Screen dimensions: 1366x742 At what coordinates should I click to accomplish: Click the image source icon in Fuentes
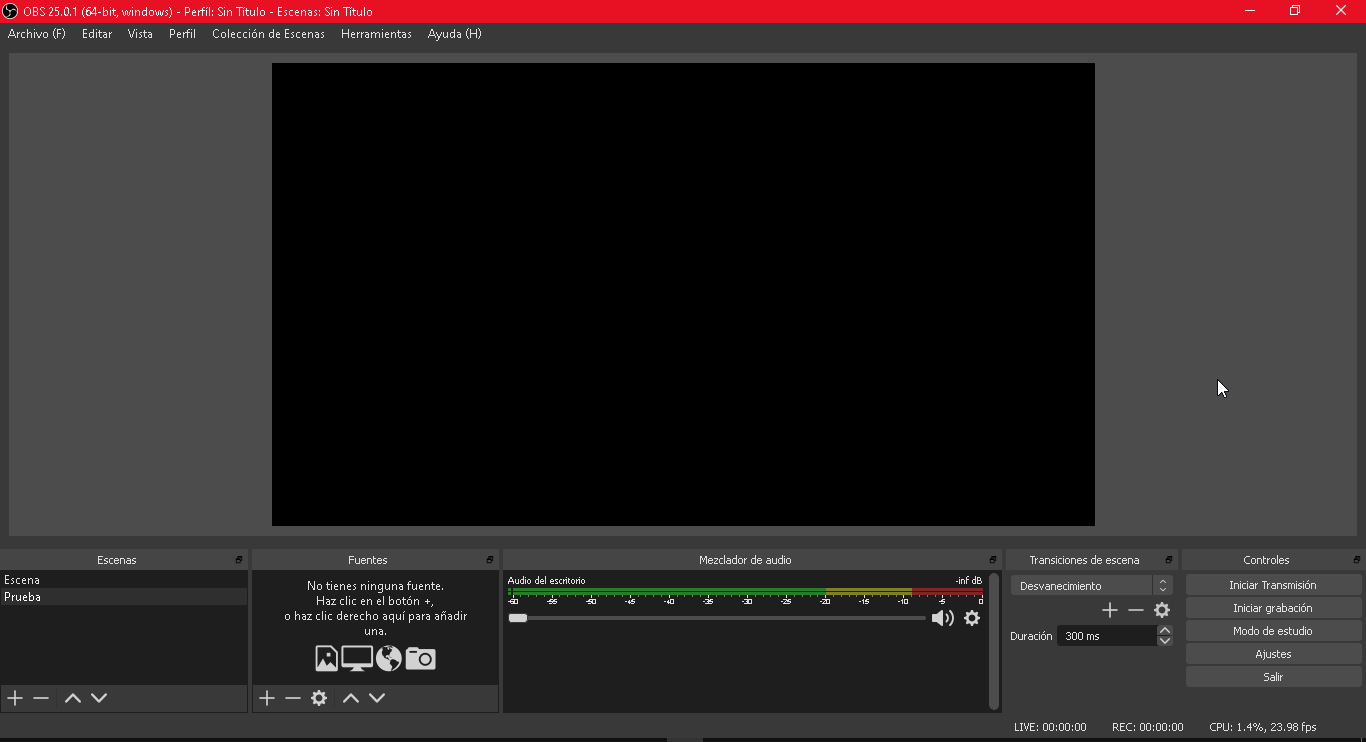coord(326,658)
